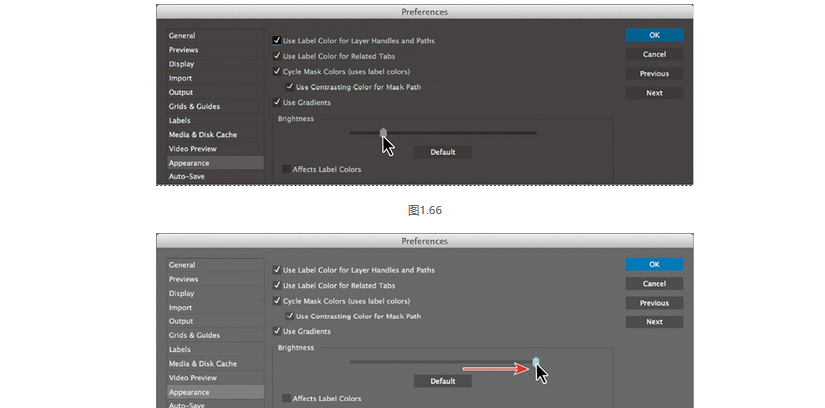This screenshot has width=825, height=408.
Task: Click Next in the lighter Preferences dialog
Action: pyautogui.click(x=655, y=322)
